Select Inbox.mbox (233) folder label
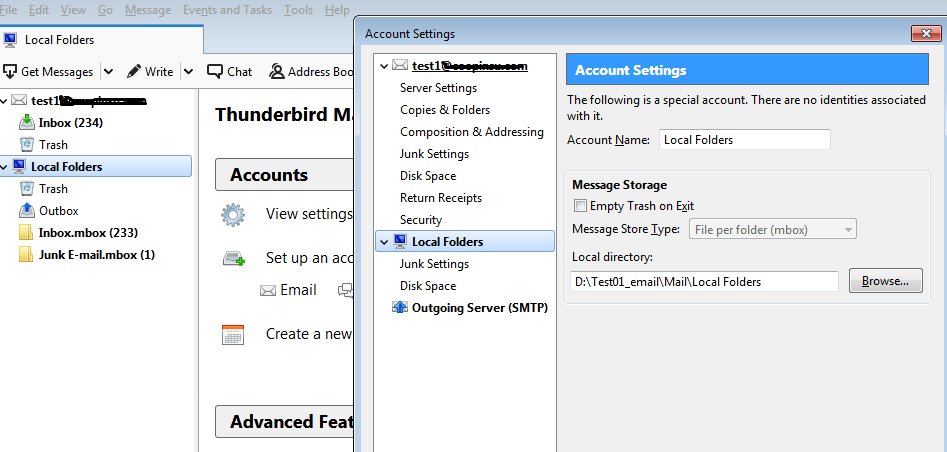 click(88, 233)
